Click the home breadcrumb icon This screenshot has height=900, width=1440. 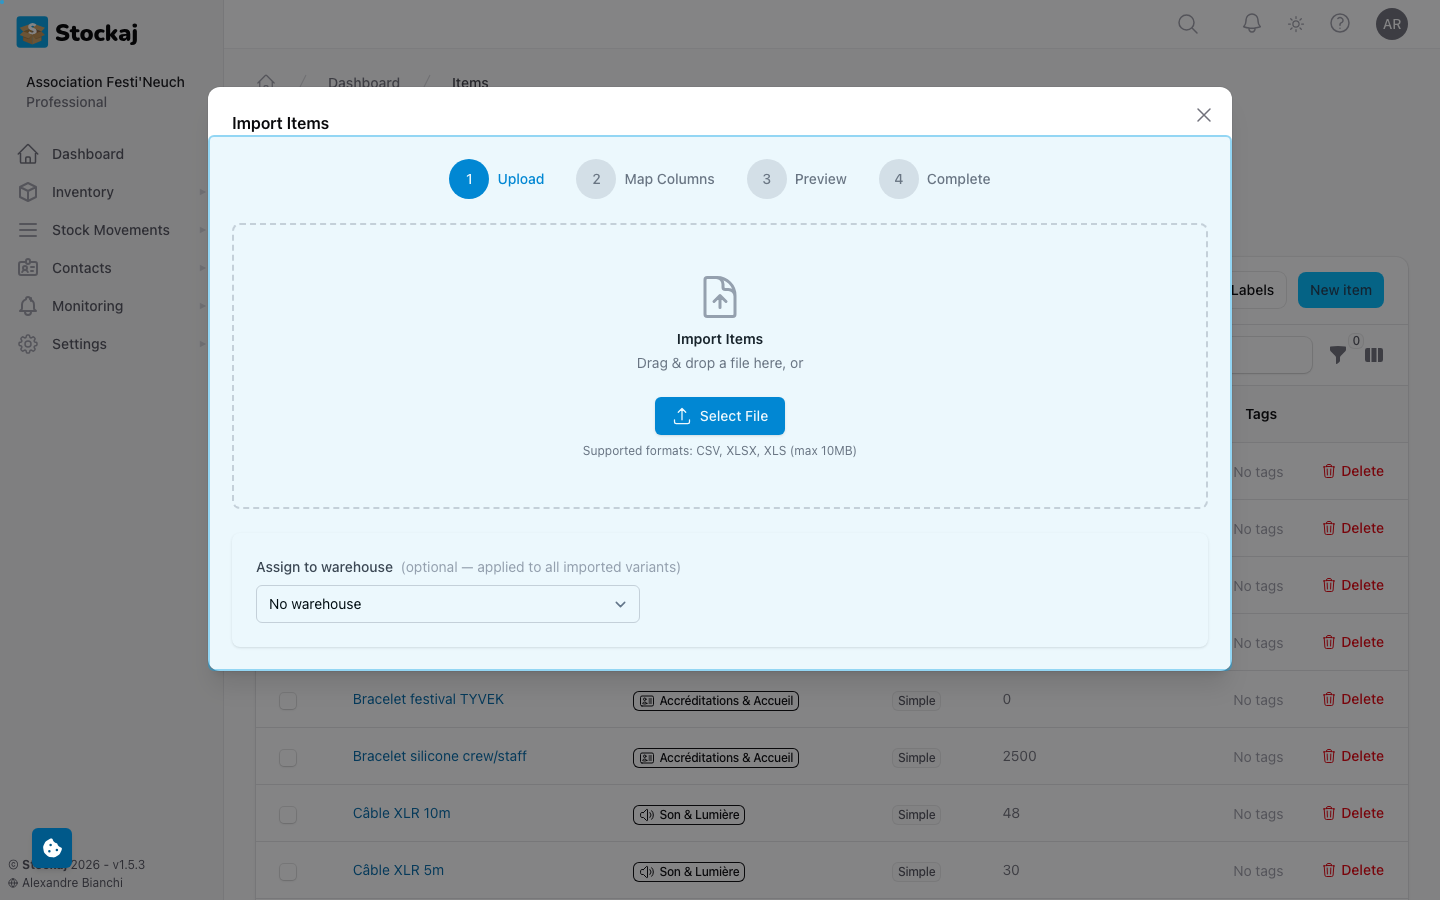(x=266, y=82)
